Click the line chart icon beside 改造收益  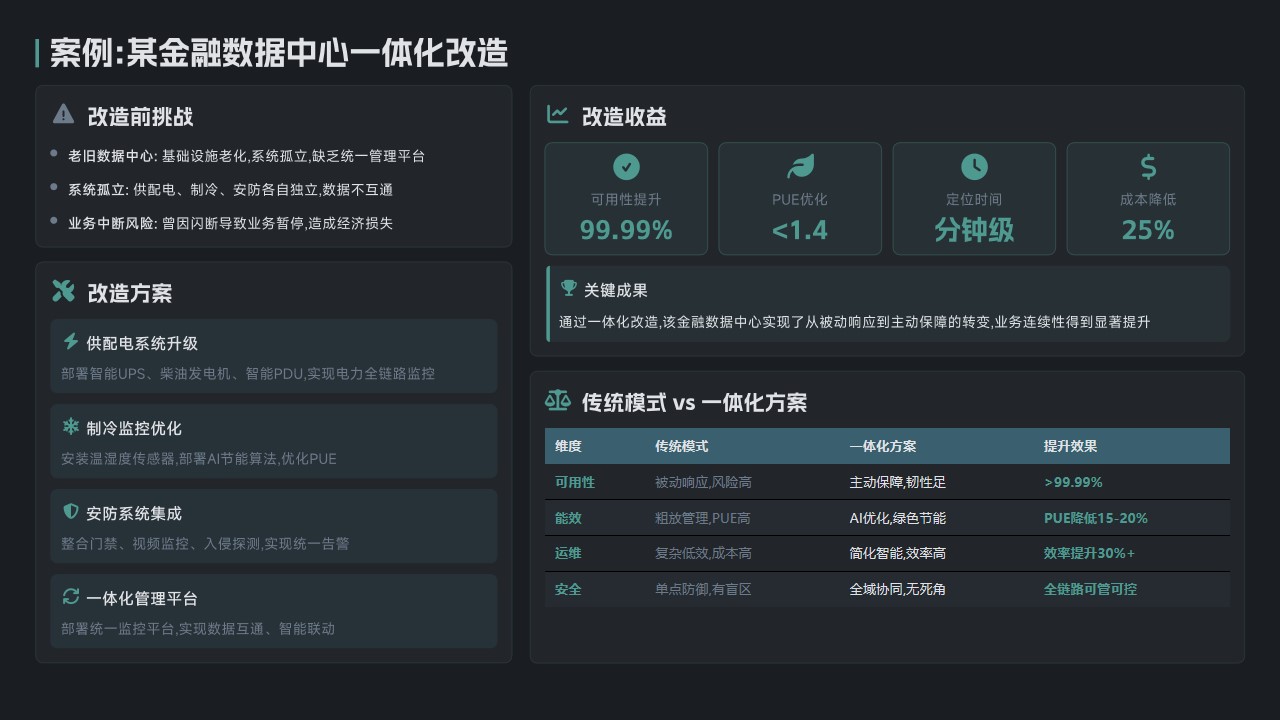[558, 115]
